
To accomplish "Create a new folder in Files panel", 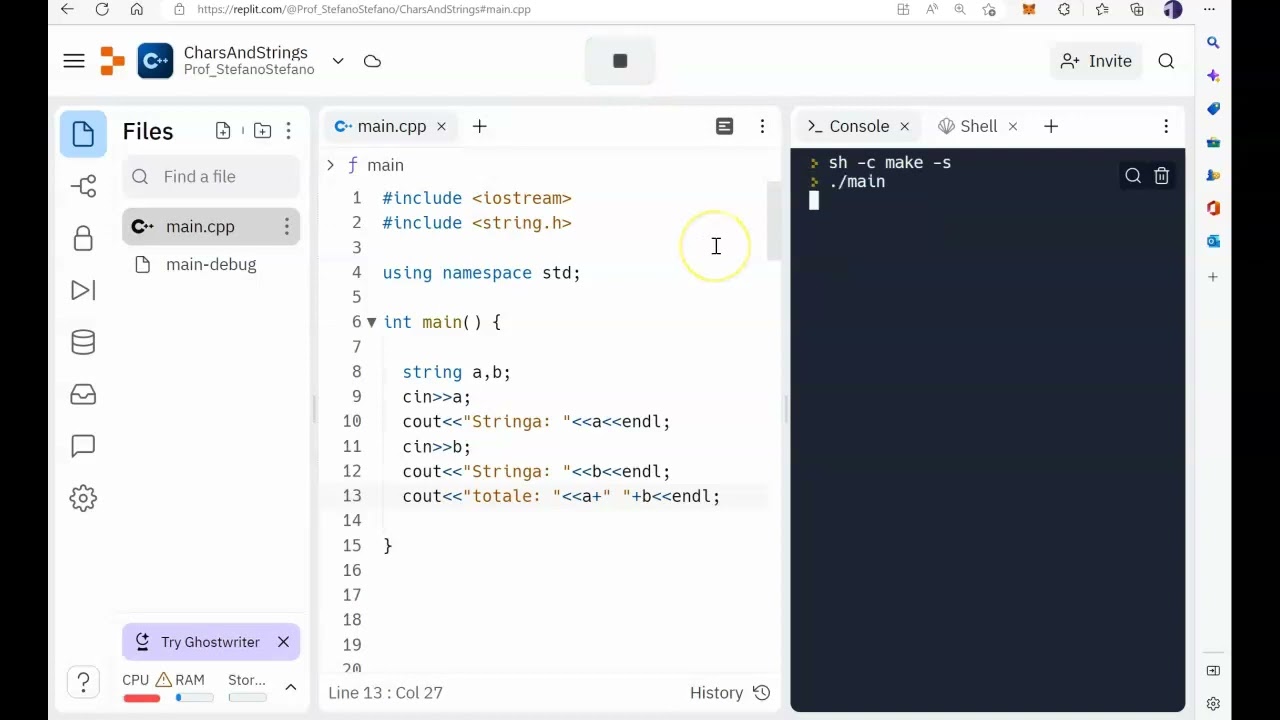I will click(x=262, y=131).
